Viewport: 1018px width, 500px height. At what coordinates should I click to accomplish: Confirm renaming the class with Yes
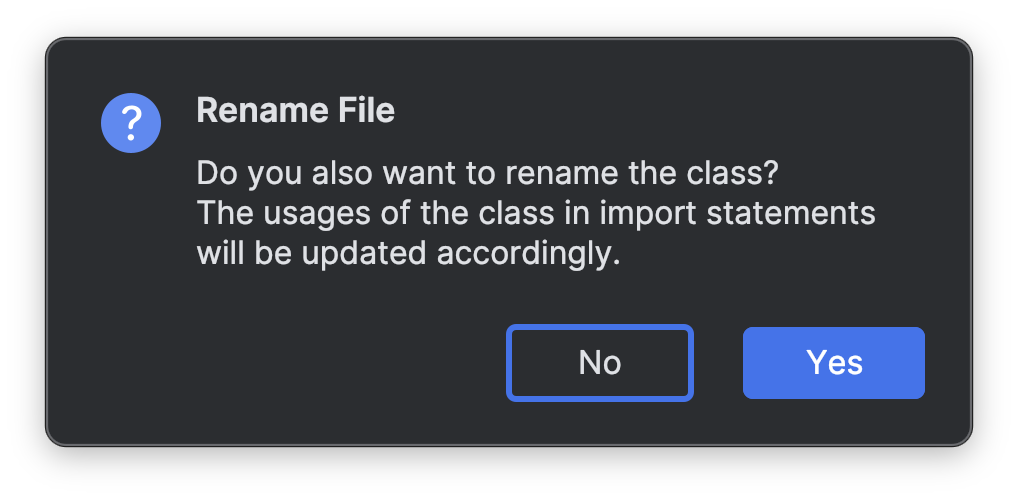833,362
